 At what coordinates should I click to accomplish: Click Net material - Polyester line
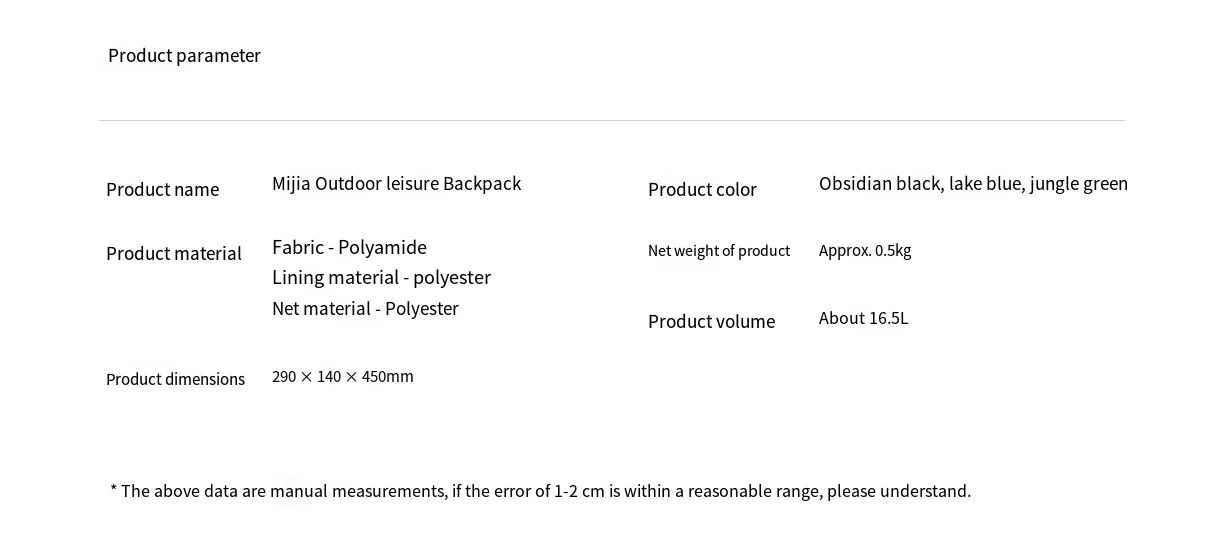point(365,309)
